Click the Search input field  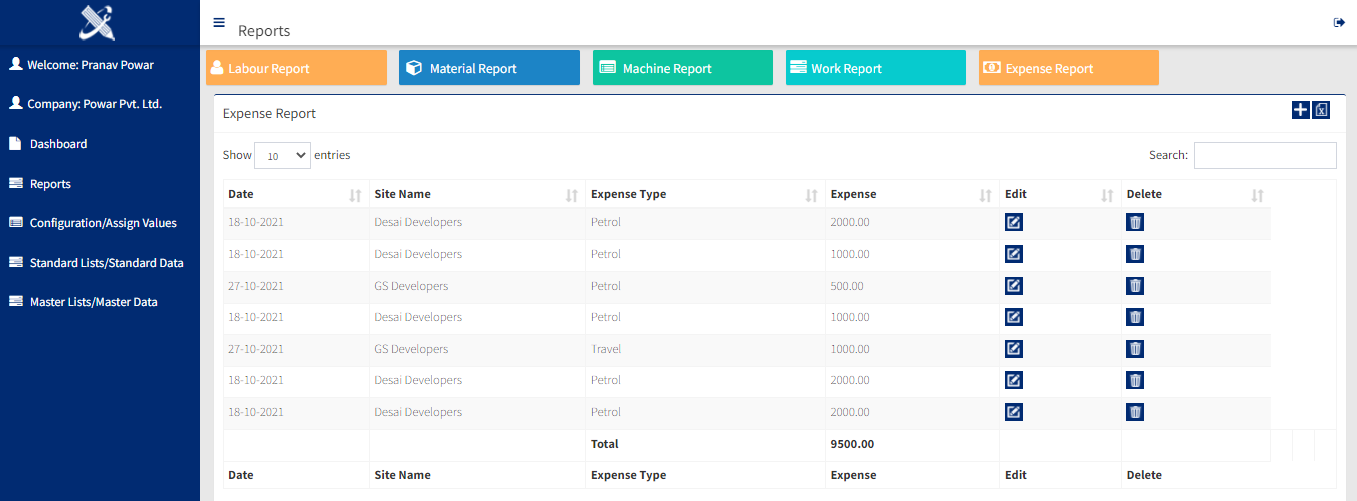pos(1264,156)
